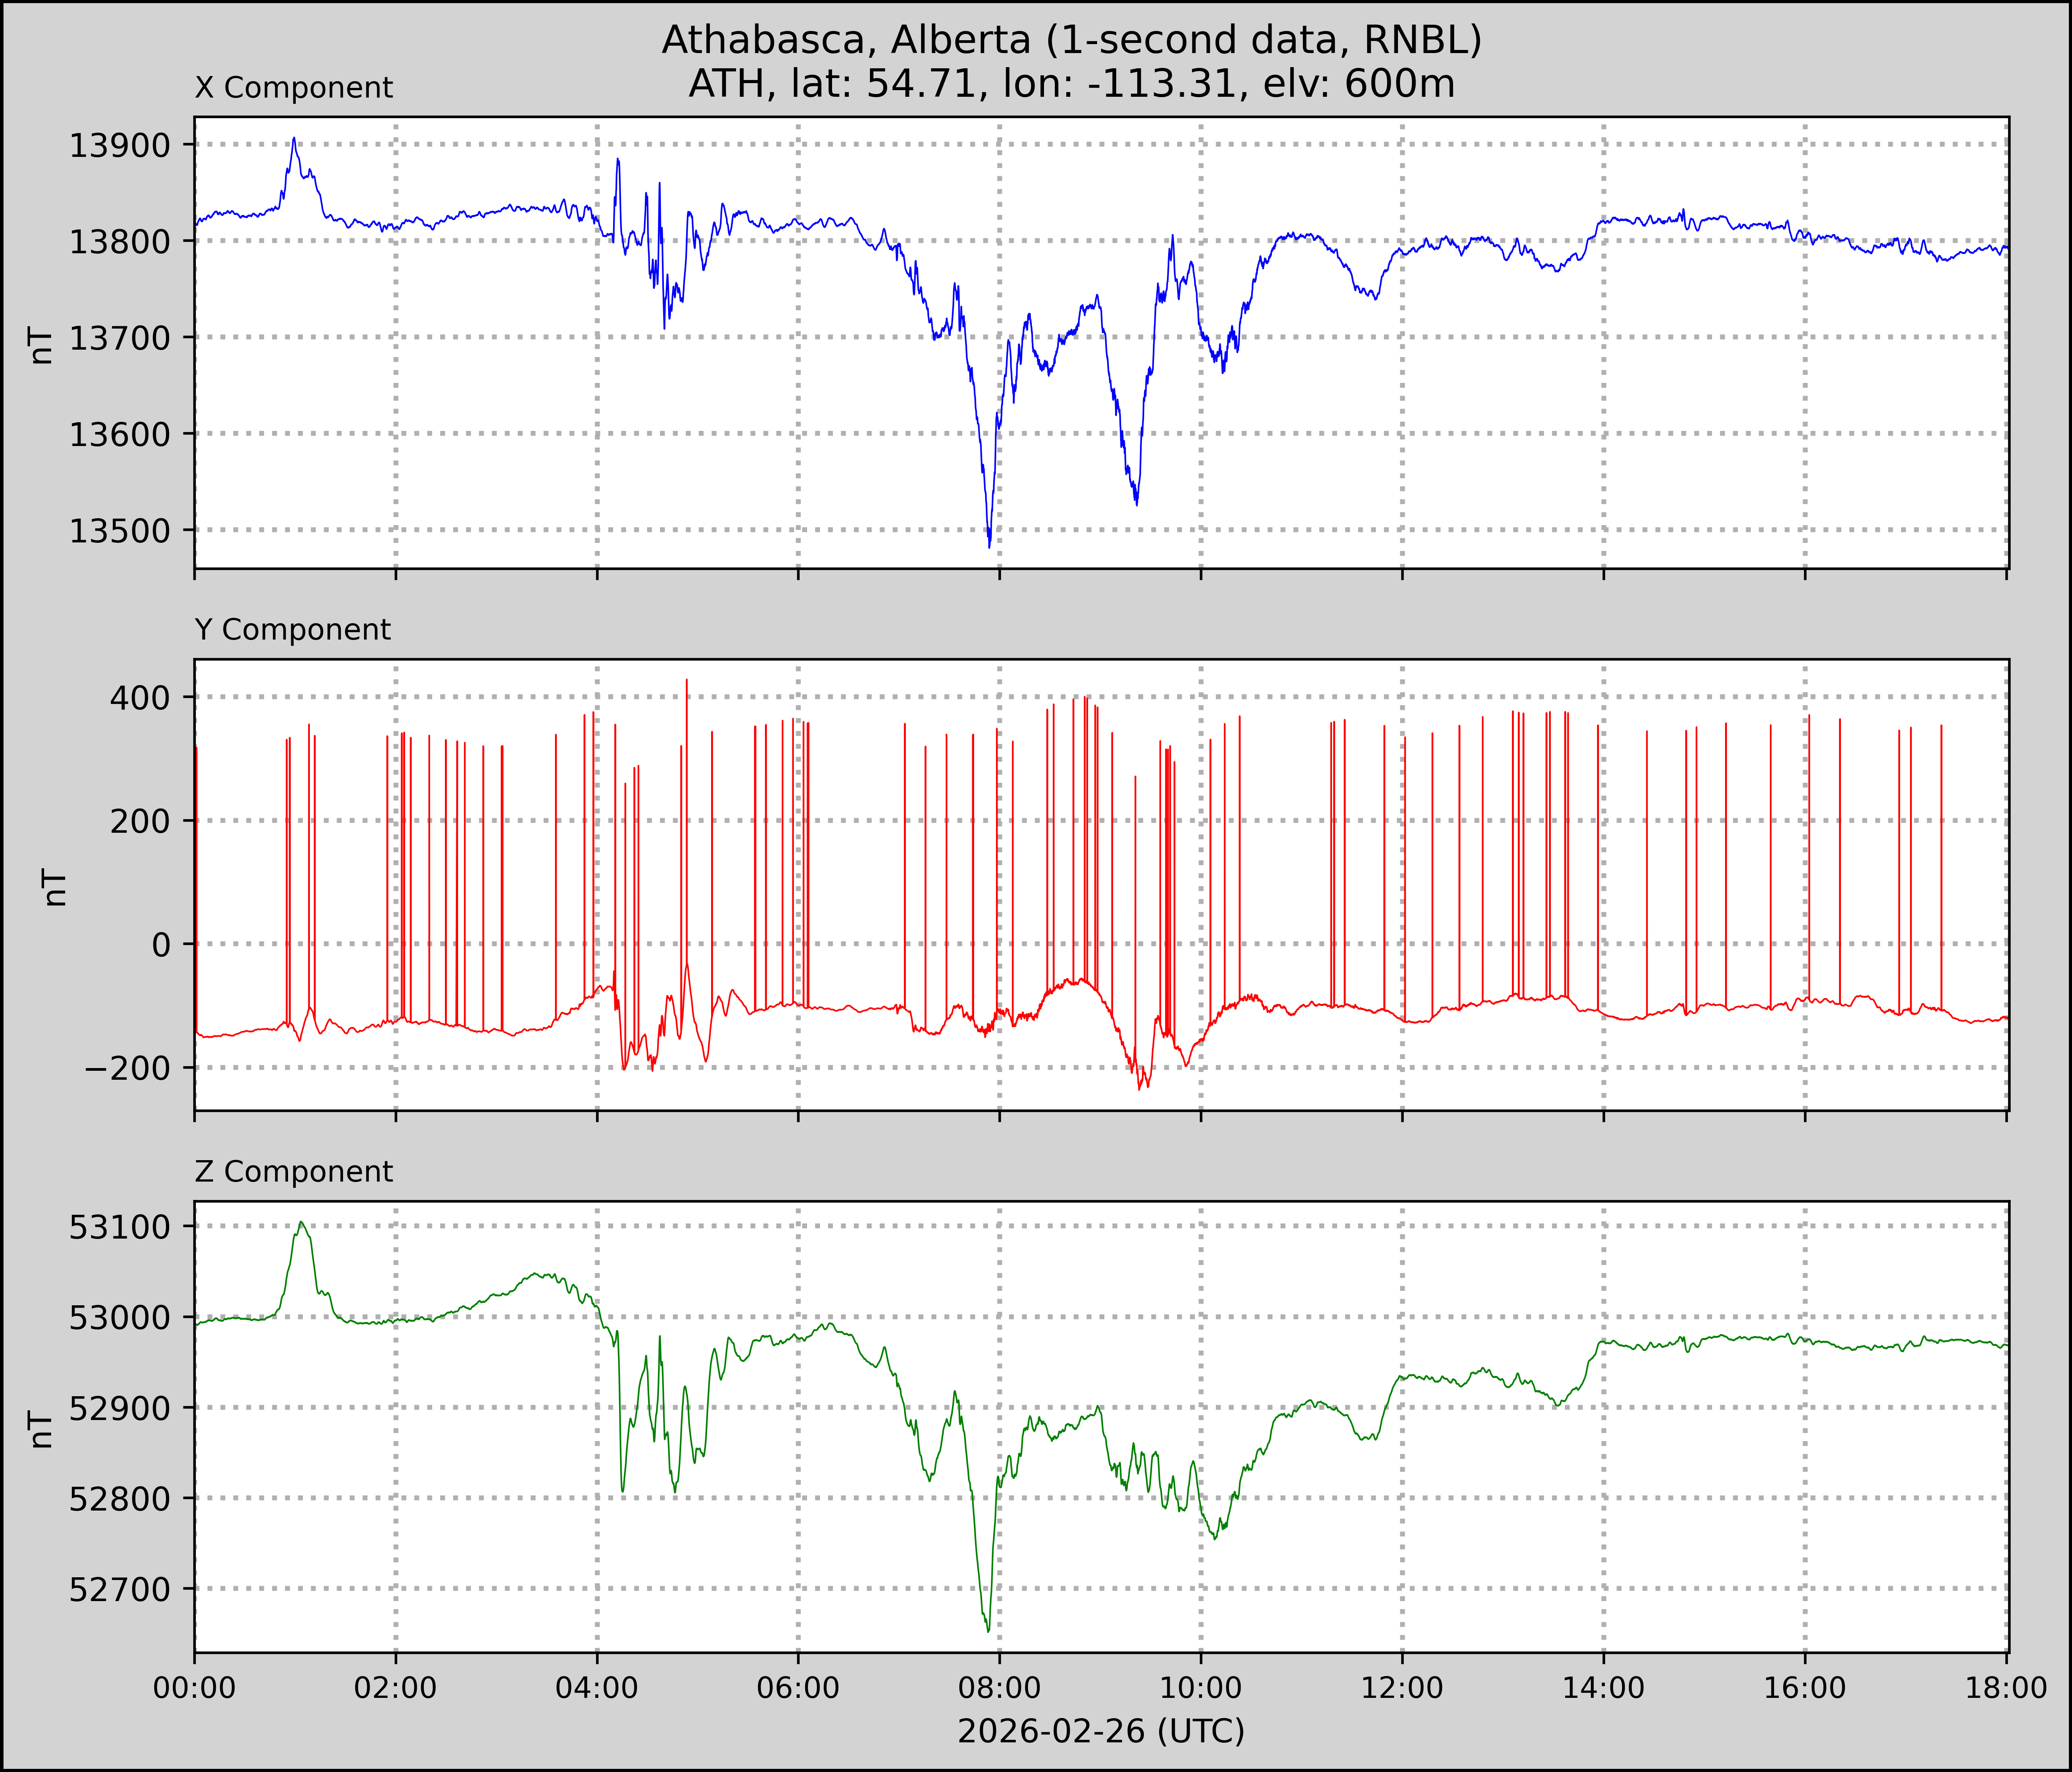Click the 12:00 time axis label
Viewport: 2072px width, 1772px height.
coord(1402,1689)
